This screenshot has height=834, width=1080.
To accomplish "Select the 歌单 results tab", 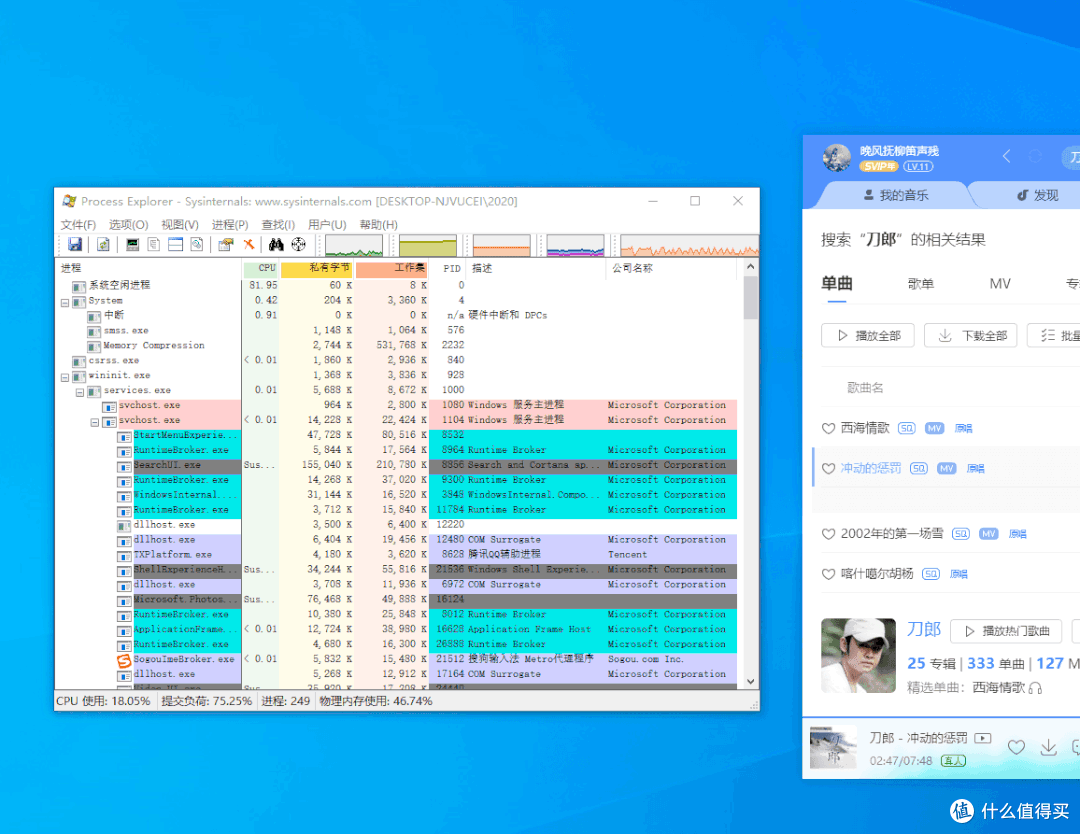I will pos(920,284).
